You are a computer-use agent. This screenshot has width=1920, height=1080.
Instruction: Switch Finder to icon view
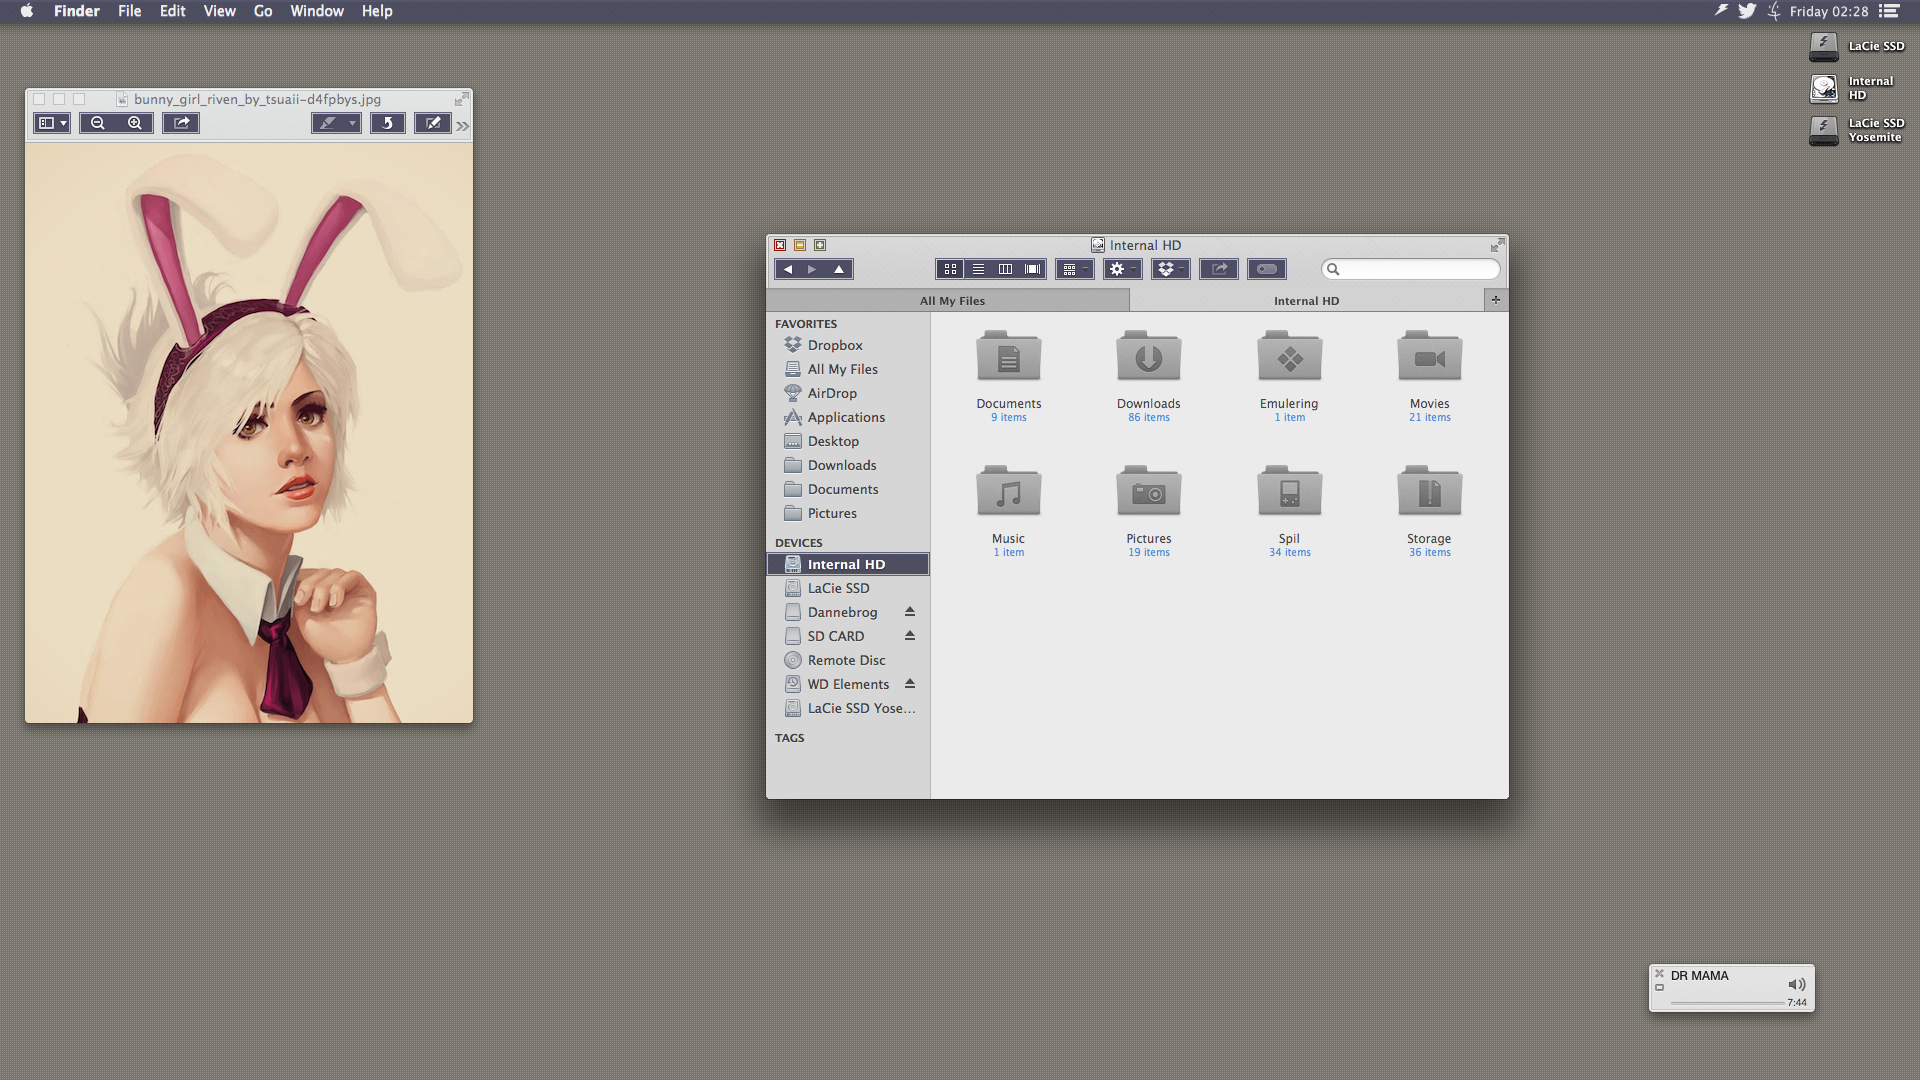[x=950, y=269]
